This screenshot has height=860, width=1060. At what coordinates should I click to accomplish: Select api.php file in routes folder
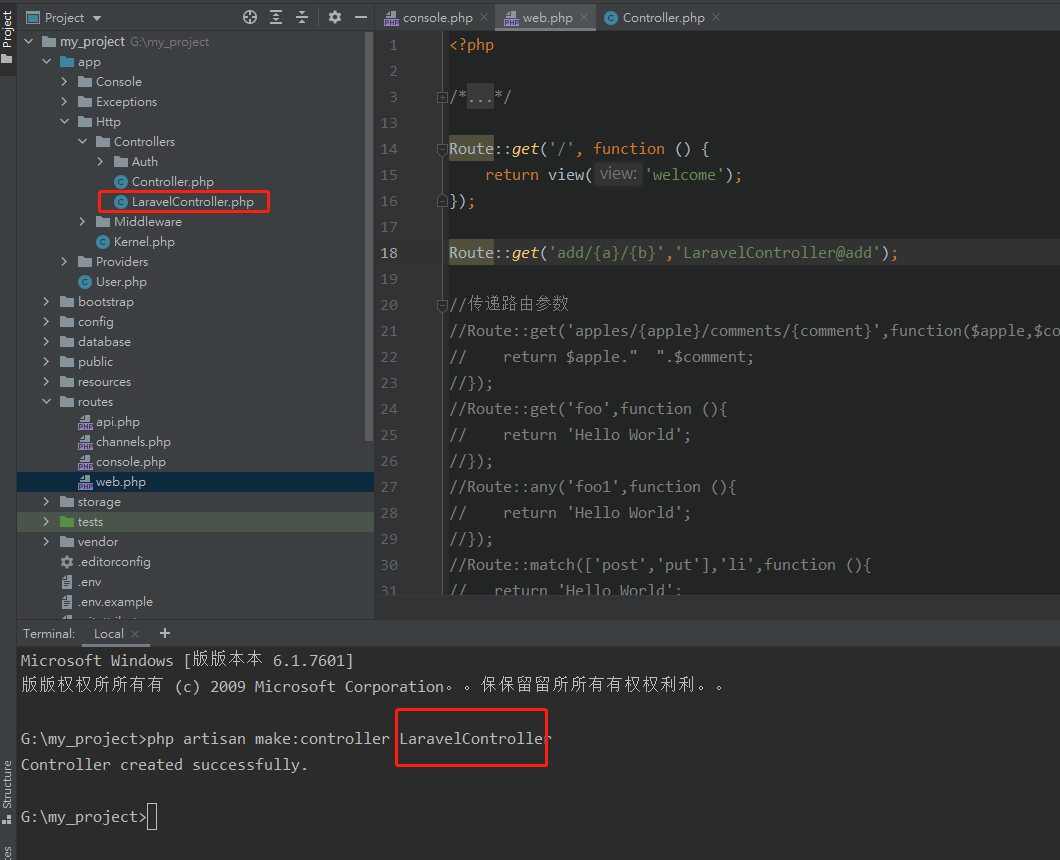pyautogui.click(x=117, y=422)
